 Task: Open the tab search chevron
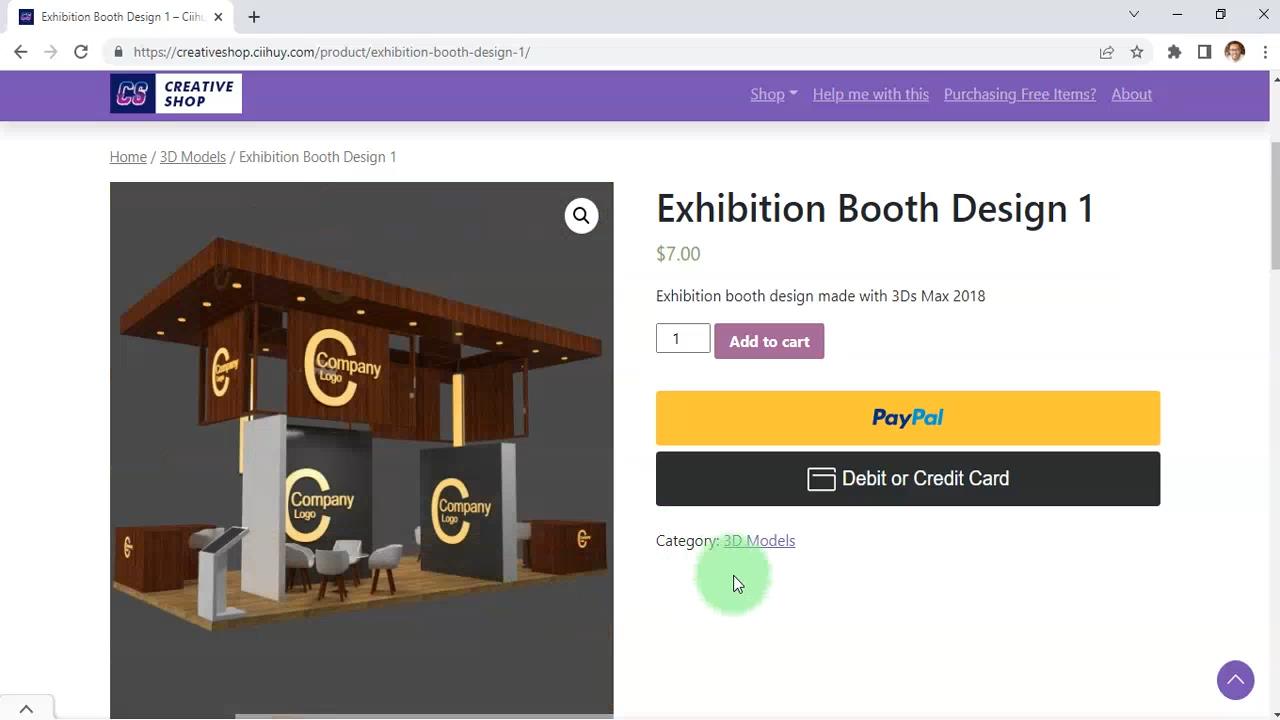1133,14
